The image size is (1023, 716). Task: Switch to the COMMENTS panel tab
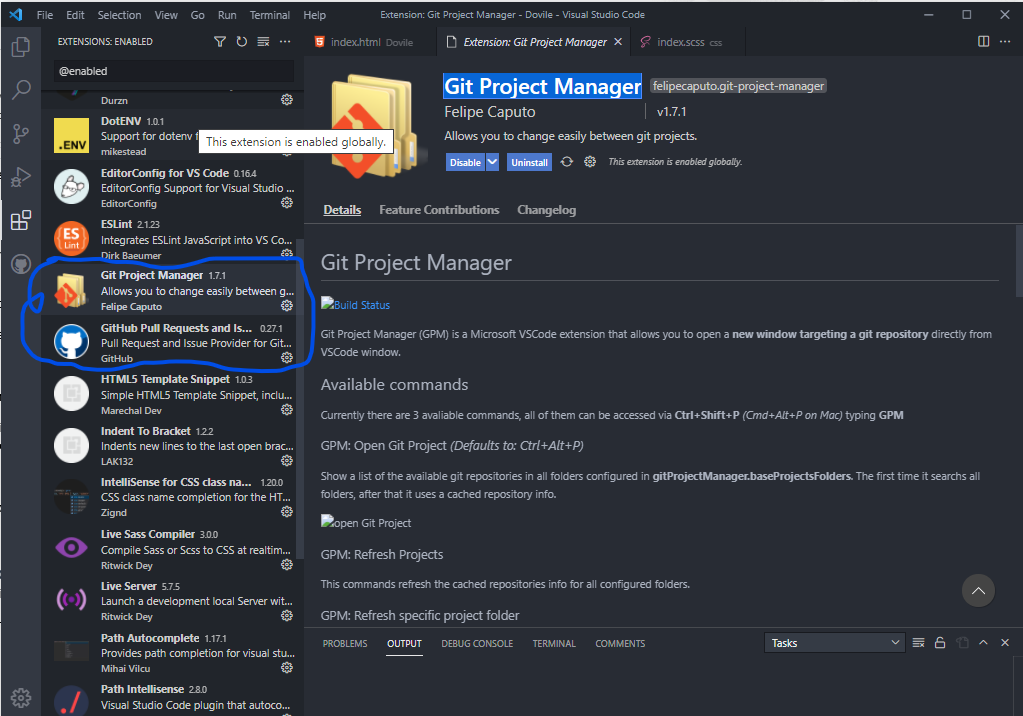pyautogui.click(x=620, y=644)
